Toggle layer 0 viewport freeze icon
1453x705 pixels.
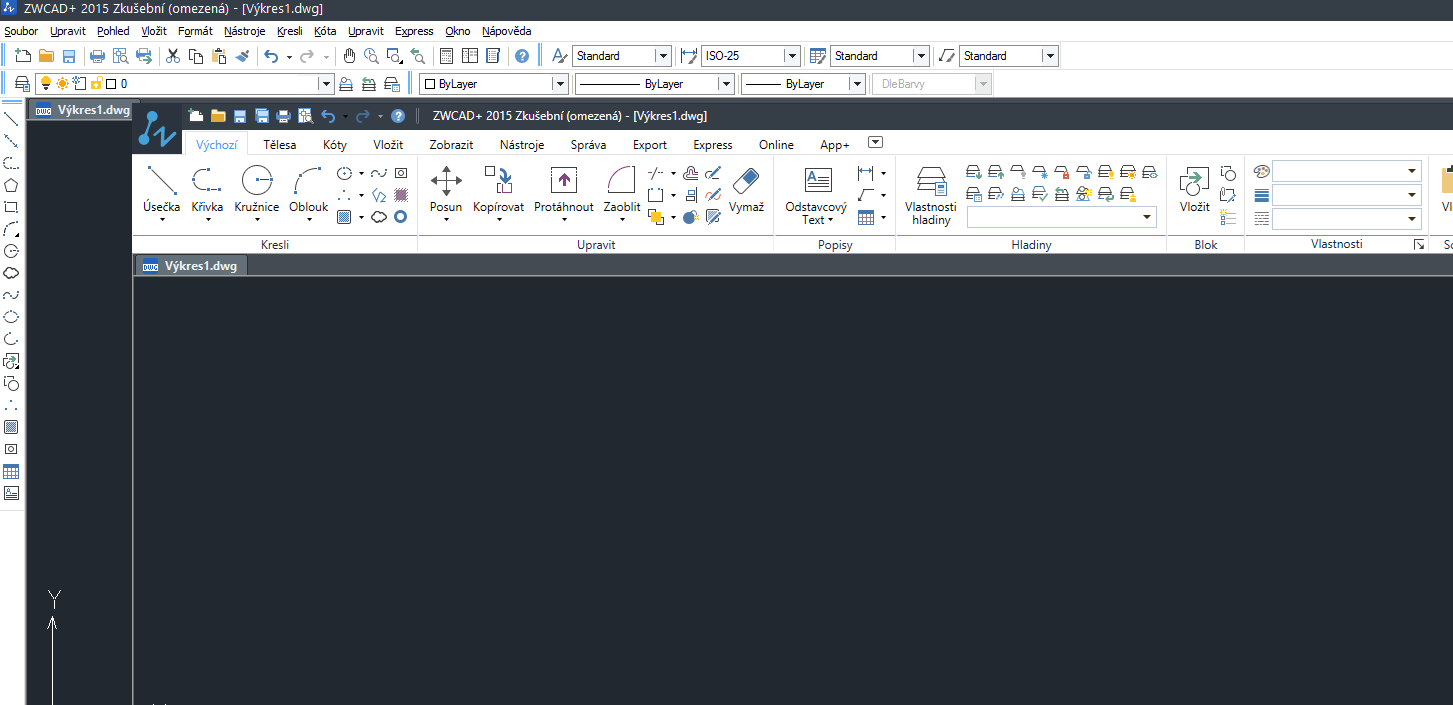coord(80,84)
